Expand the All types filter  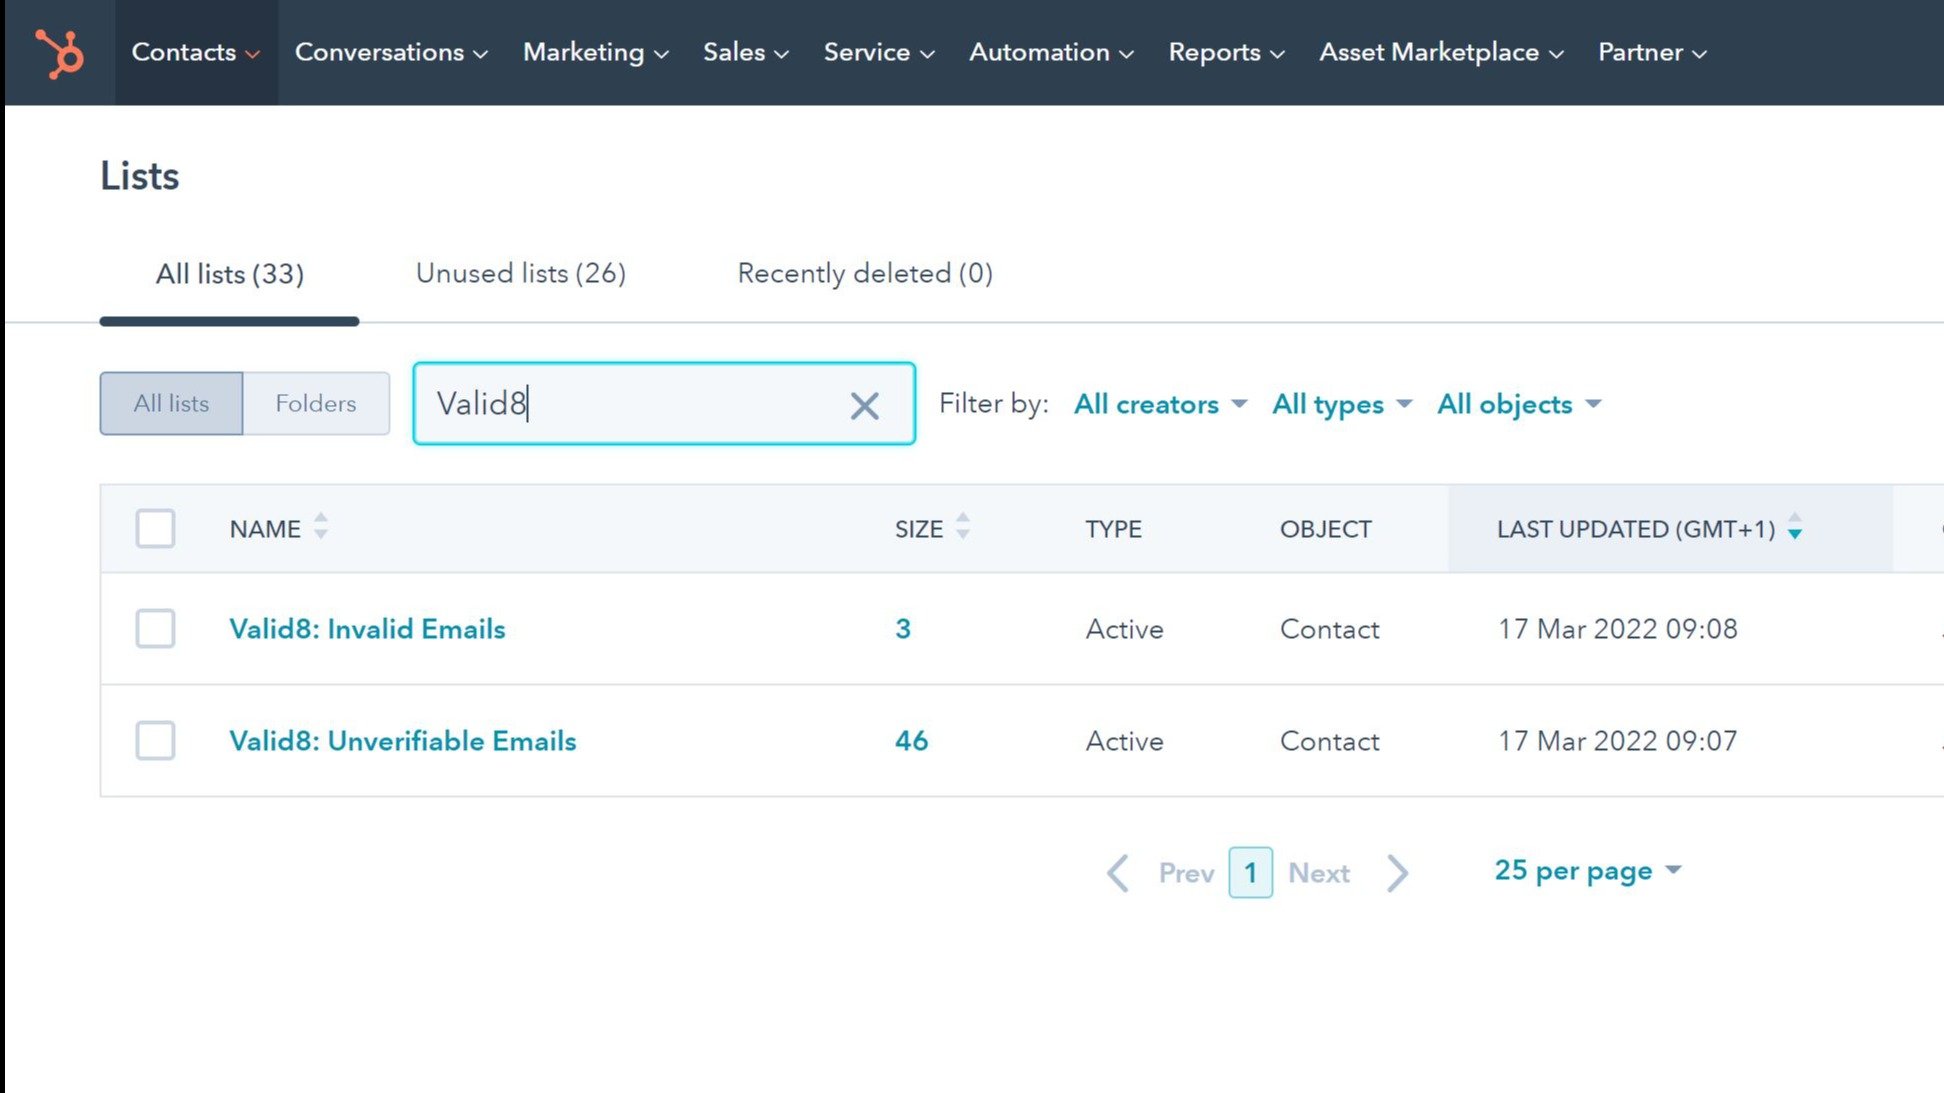[1340, 404]
